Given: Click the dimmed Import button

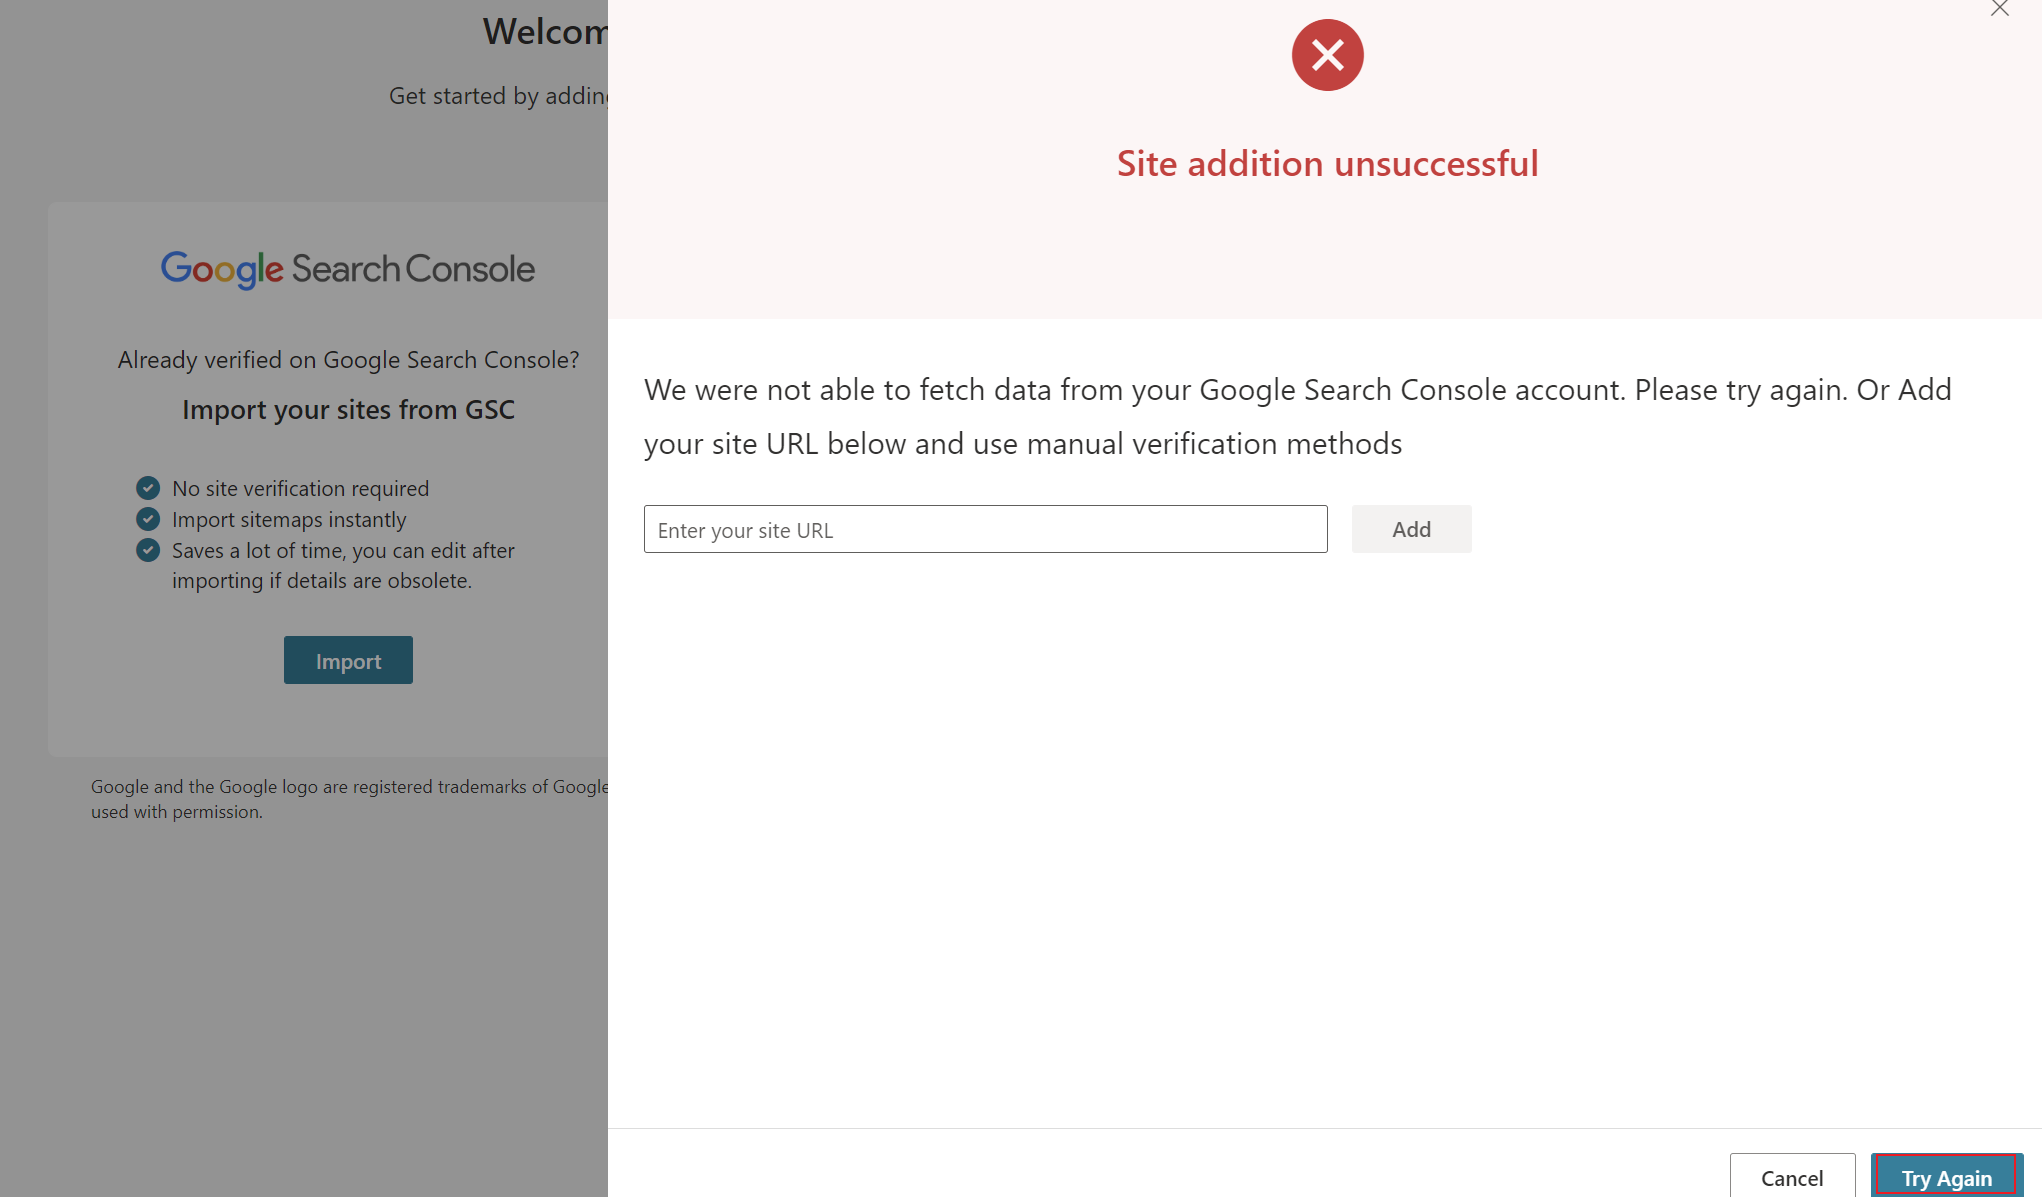Looking at the screenshot, I should pyautogui.click(x=348, y=660).
